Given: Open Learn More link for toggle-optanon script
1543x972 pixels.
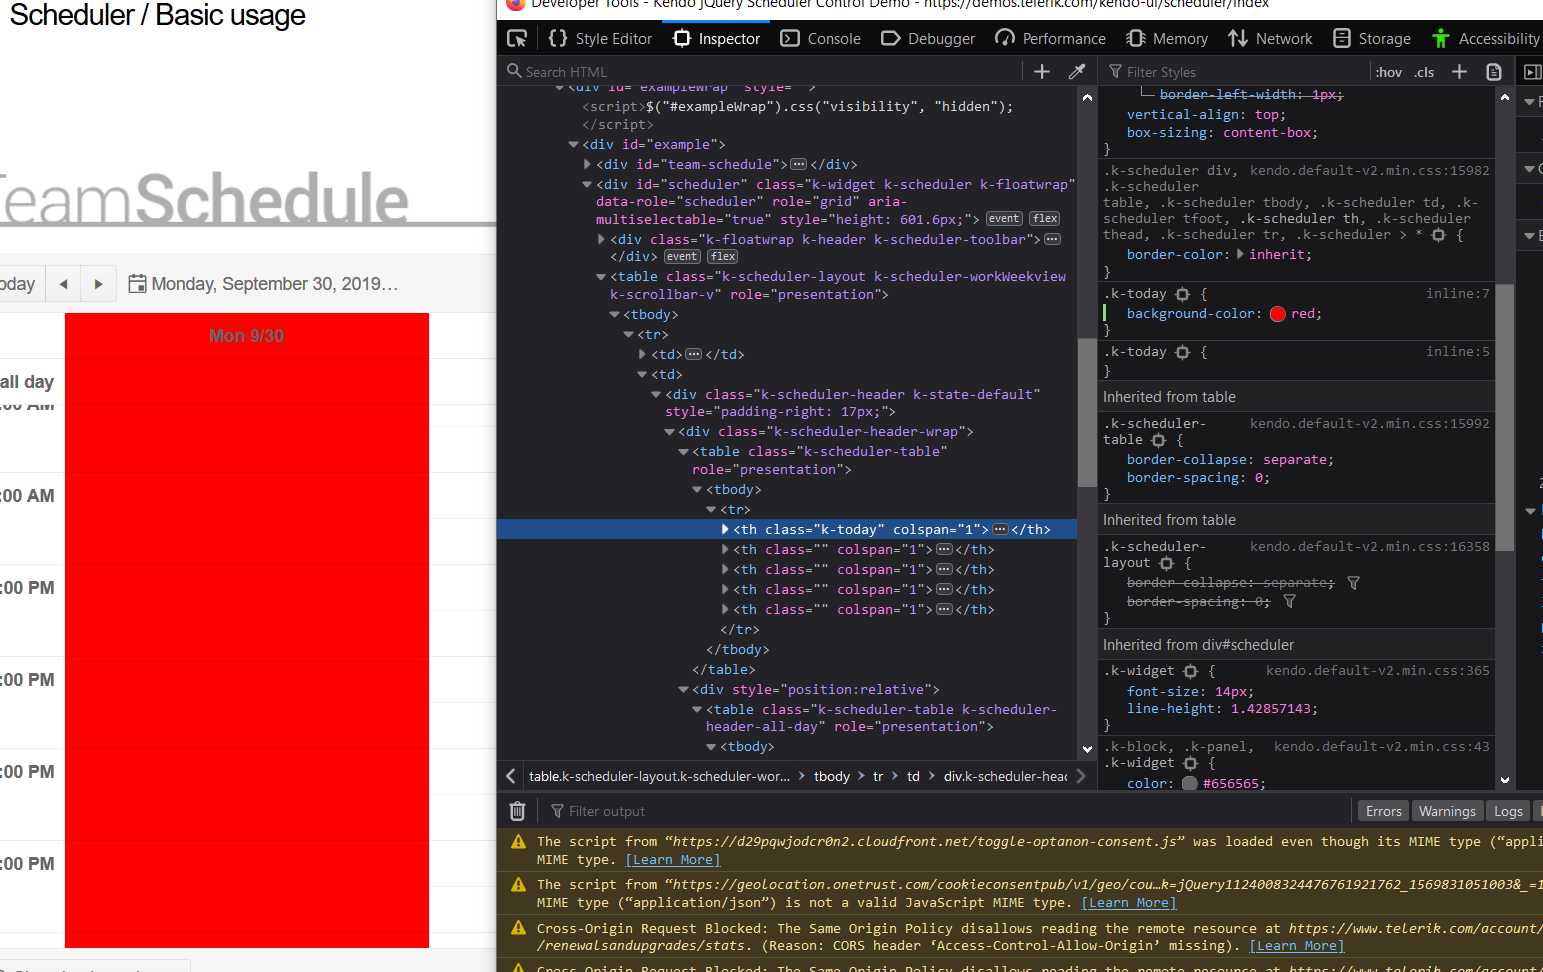Looking at the screenshot, I should point(672,860).
